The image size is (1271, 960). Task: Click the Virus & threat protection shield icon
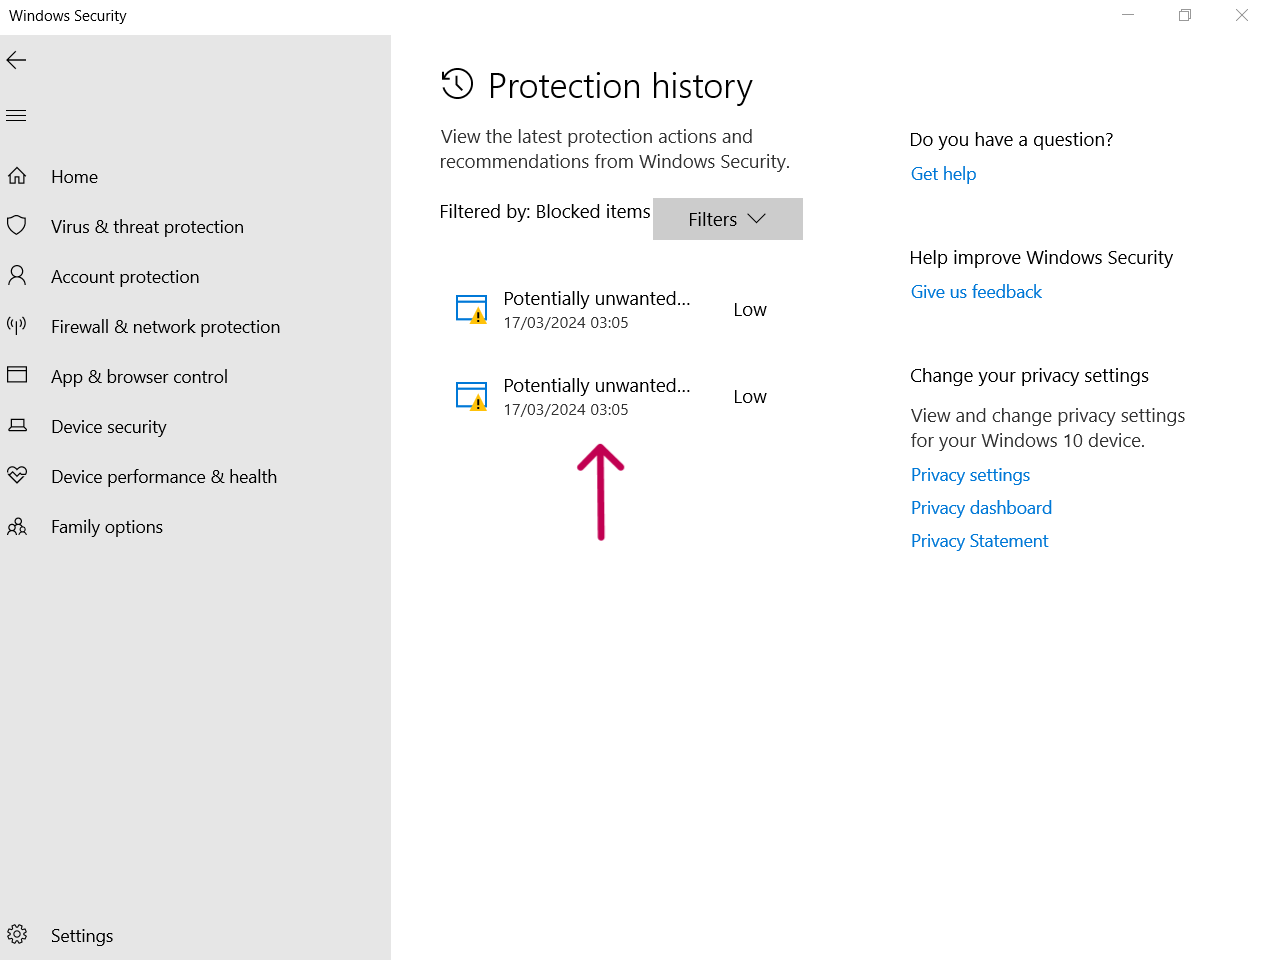[17, 225]
